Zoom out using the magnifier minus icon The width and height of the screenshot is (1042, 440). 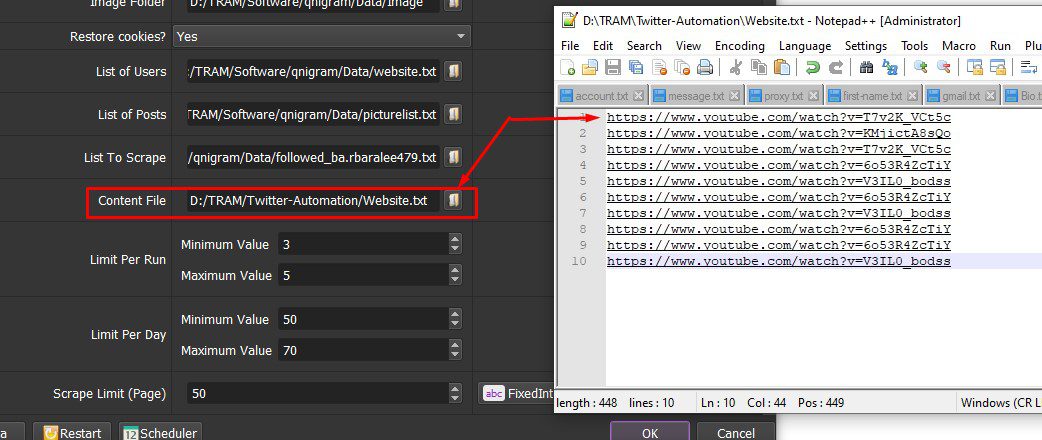pyautogui.click(x=944, y=67)
